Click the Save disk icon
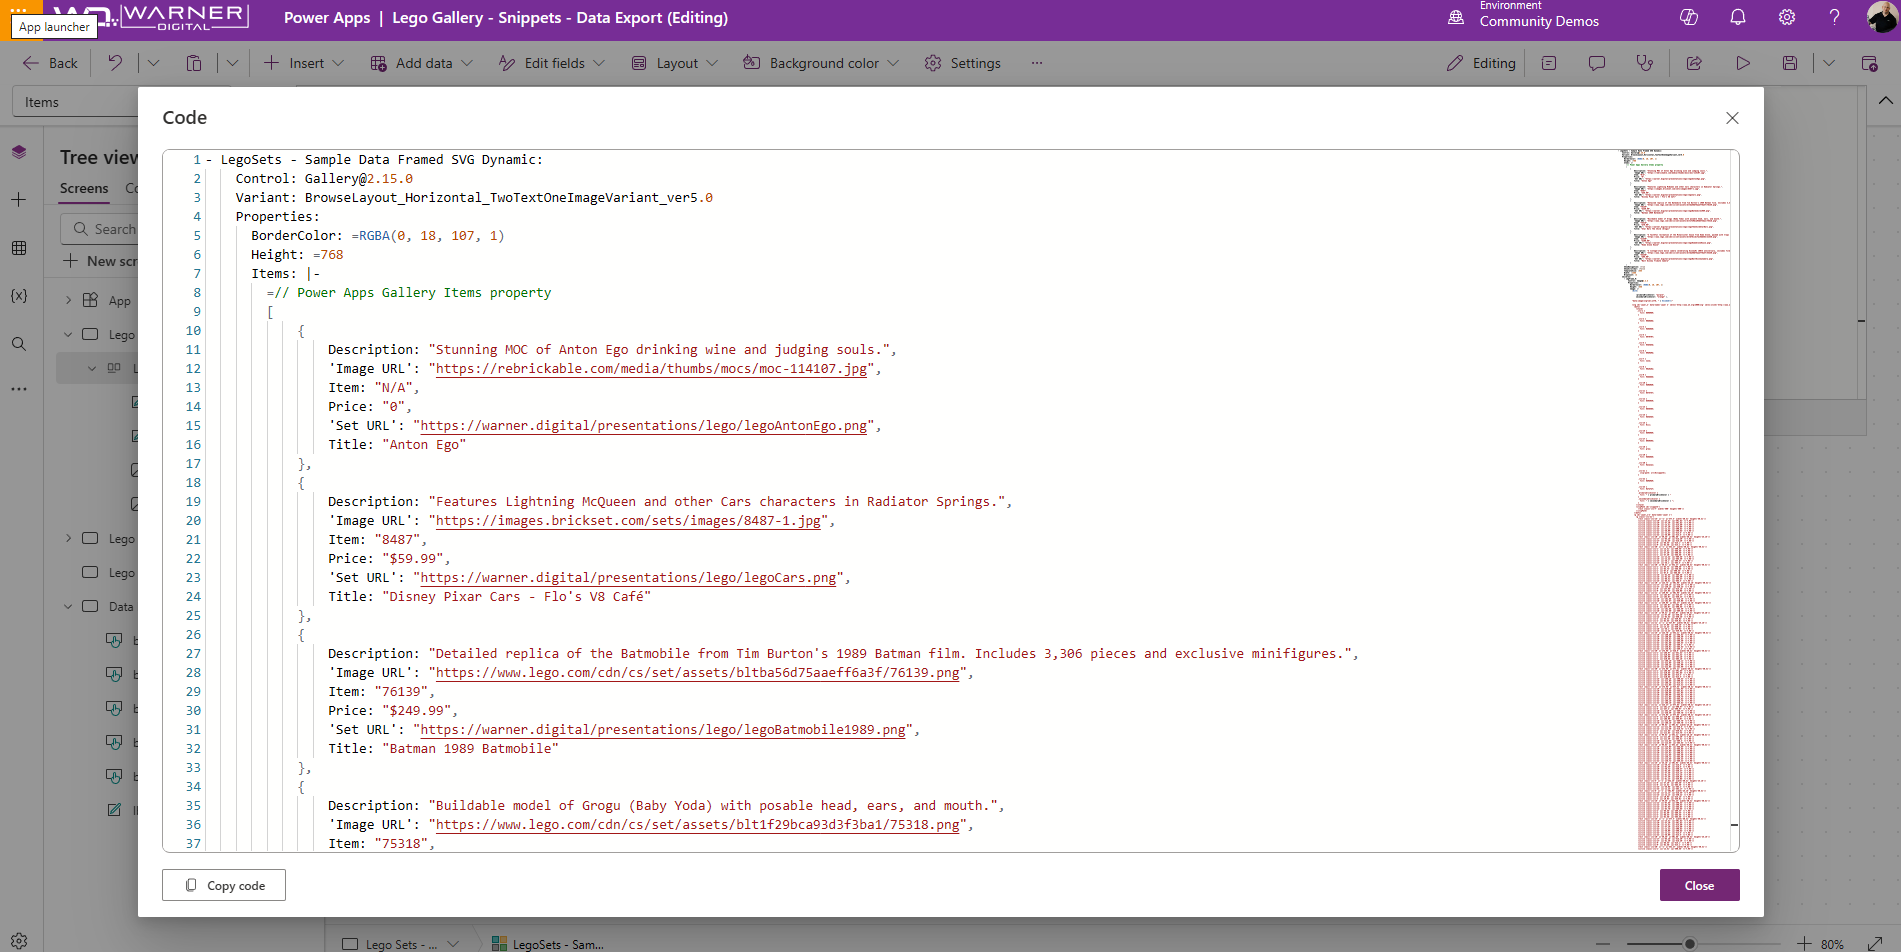Viewport: 1901px width, 952px height. pos(1790,63)
